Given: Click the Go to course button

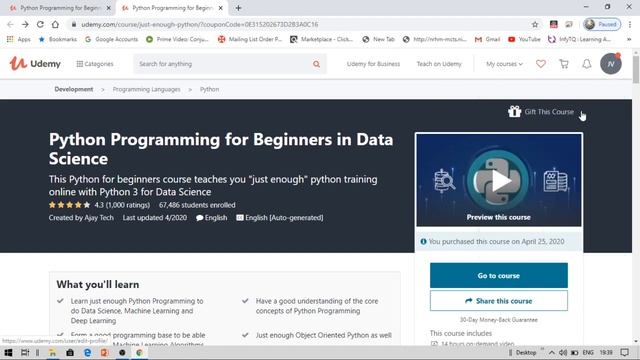Looking at the screenshot, I should click(x=499, y=276).
